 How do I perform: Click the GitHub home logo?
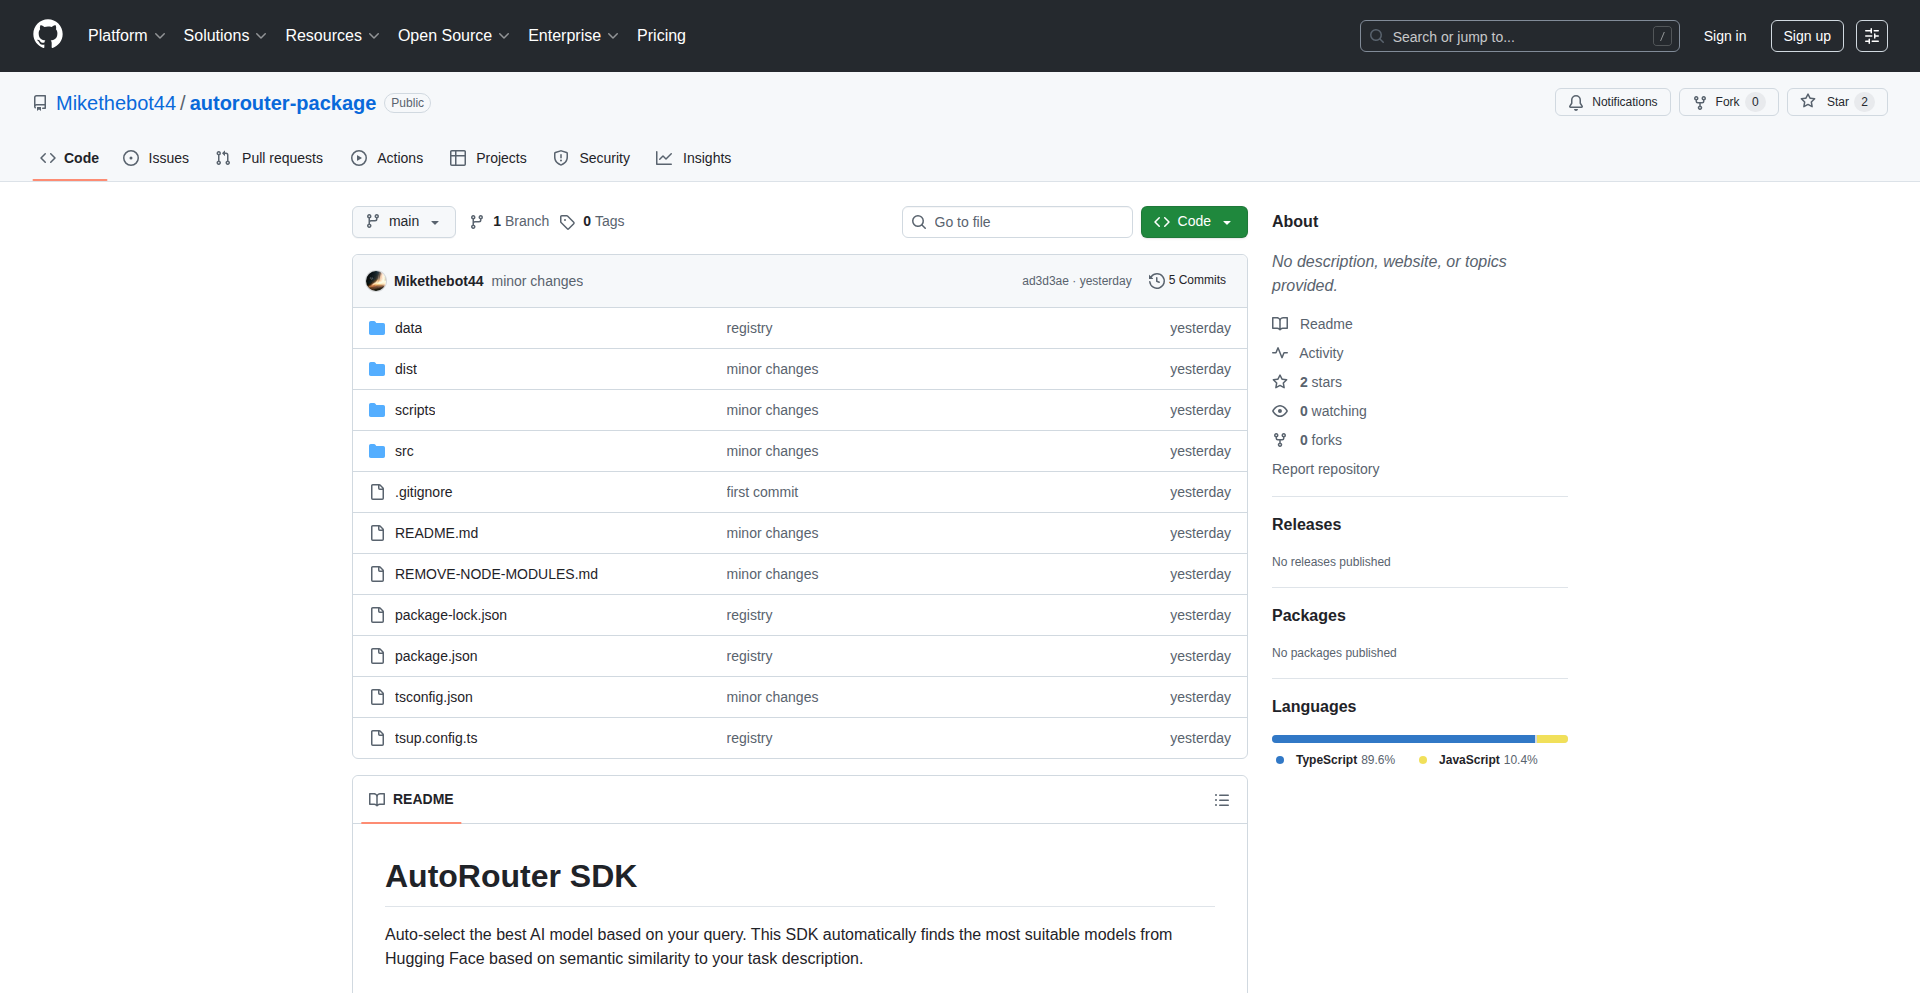pos(46,36)
